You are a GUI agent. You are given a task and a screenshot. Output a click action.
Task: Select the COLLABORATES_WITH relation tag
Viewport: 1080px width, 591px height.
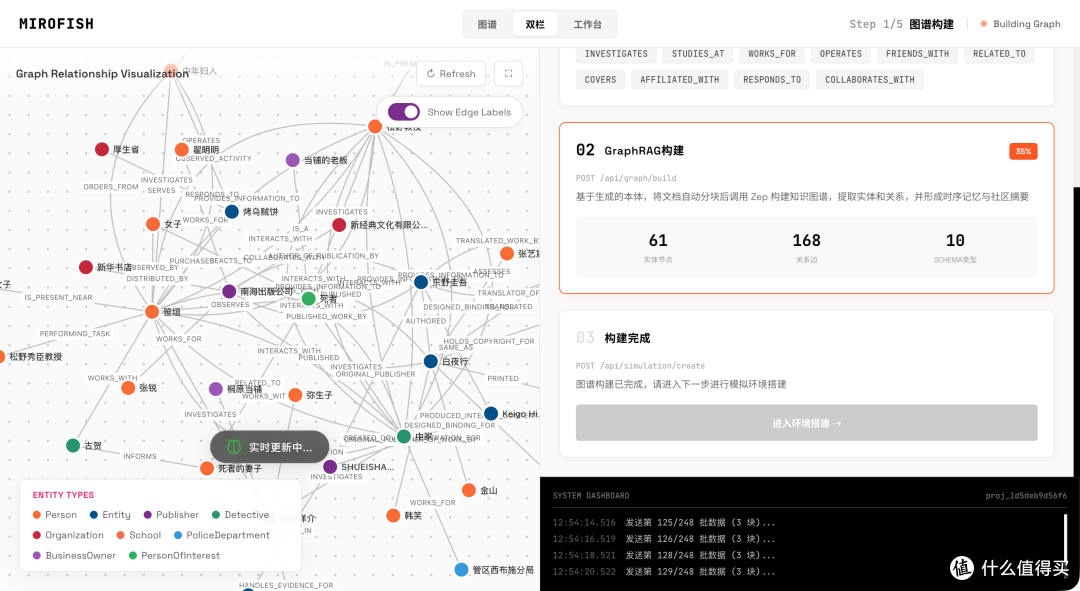click(x=870, y=80)
